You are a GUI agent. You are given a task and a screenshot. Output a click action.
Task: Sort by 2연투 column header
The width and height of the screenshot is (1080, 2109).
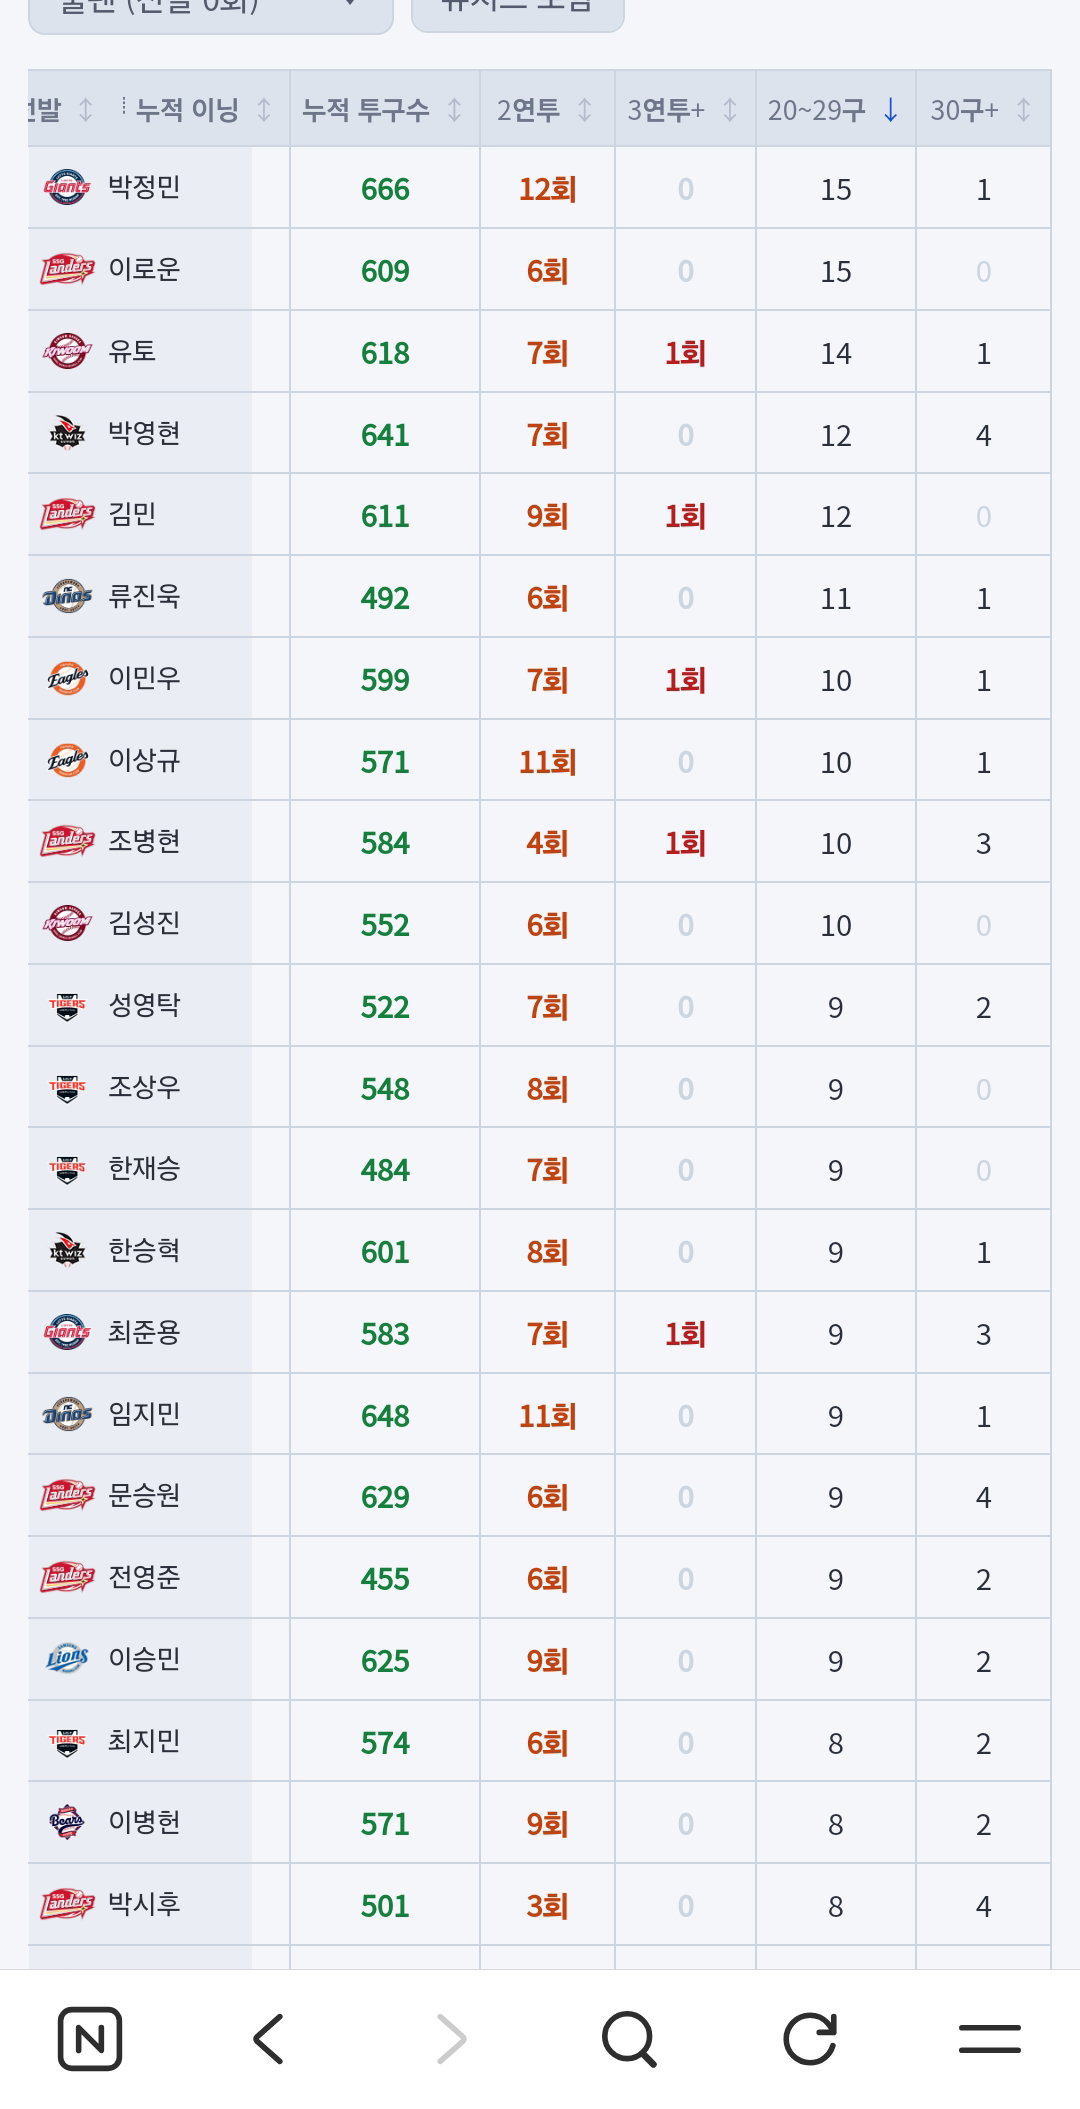coord(547,109)
